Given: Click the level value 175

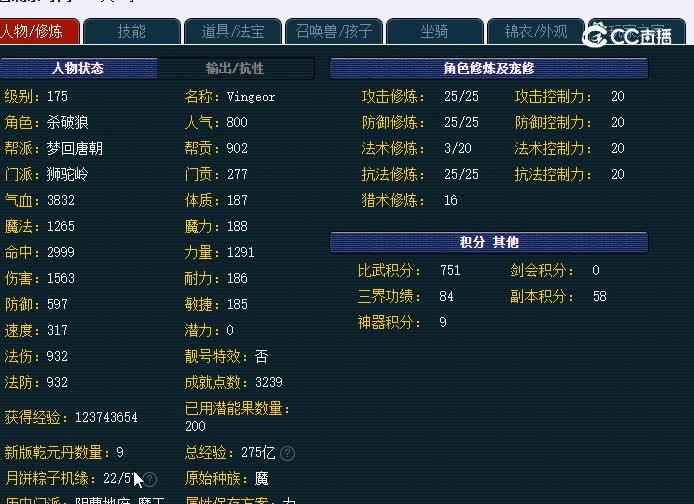Looking at the screenshot, I should pyautogui.click(x=57, y=96).
